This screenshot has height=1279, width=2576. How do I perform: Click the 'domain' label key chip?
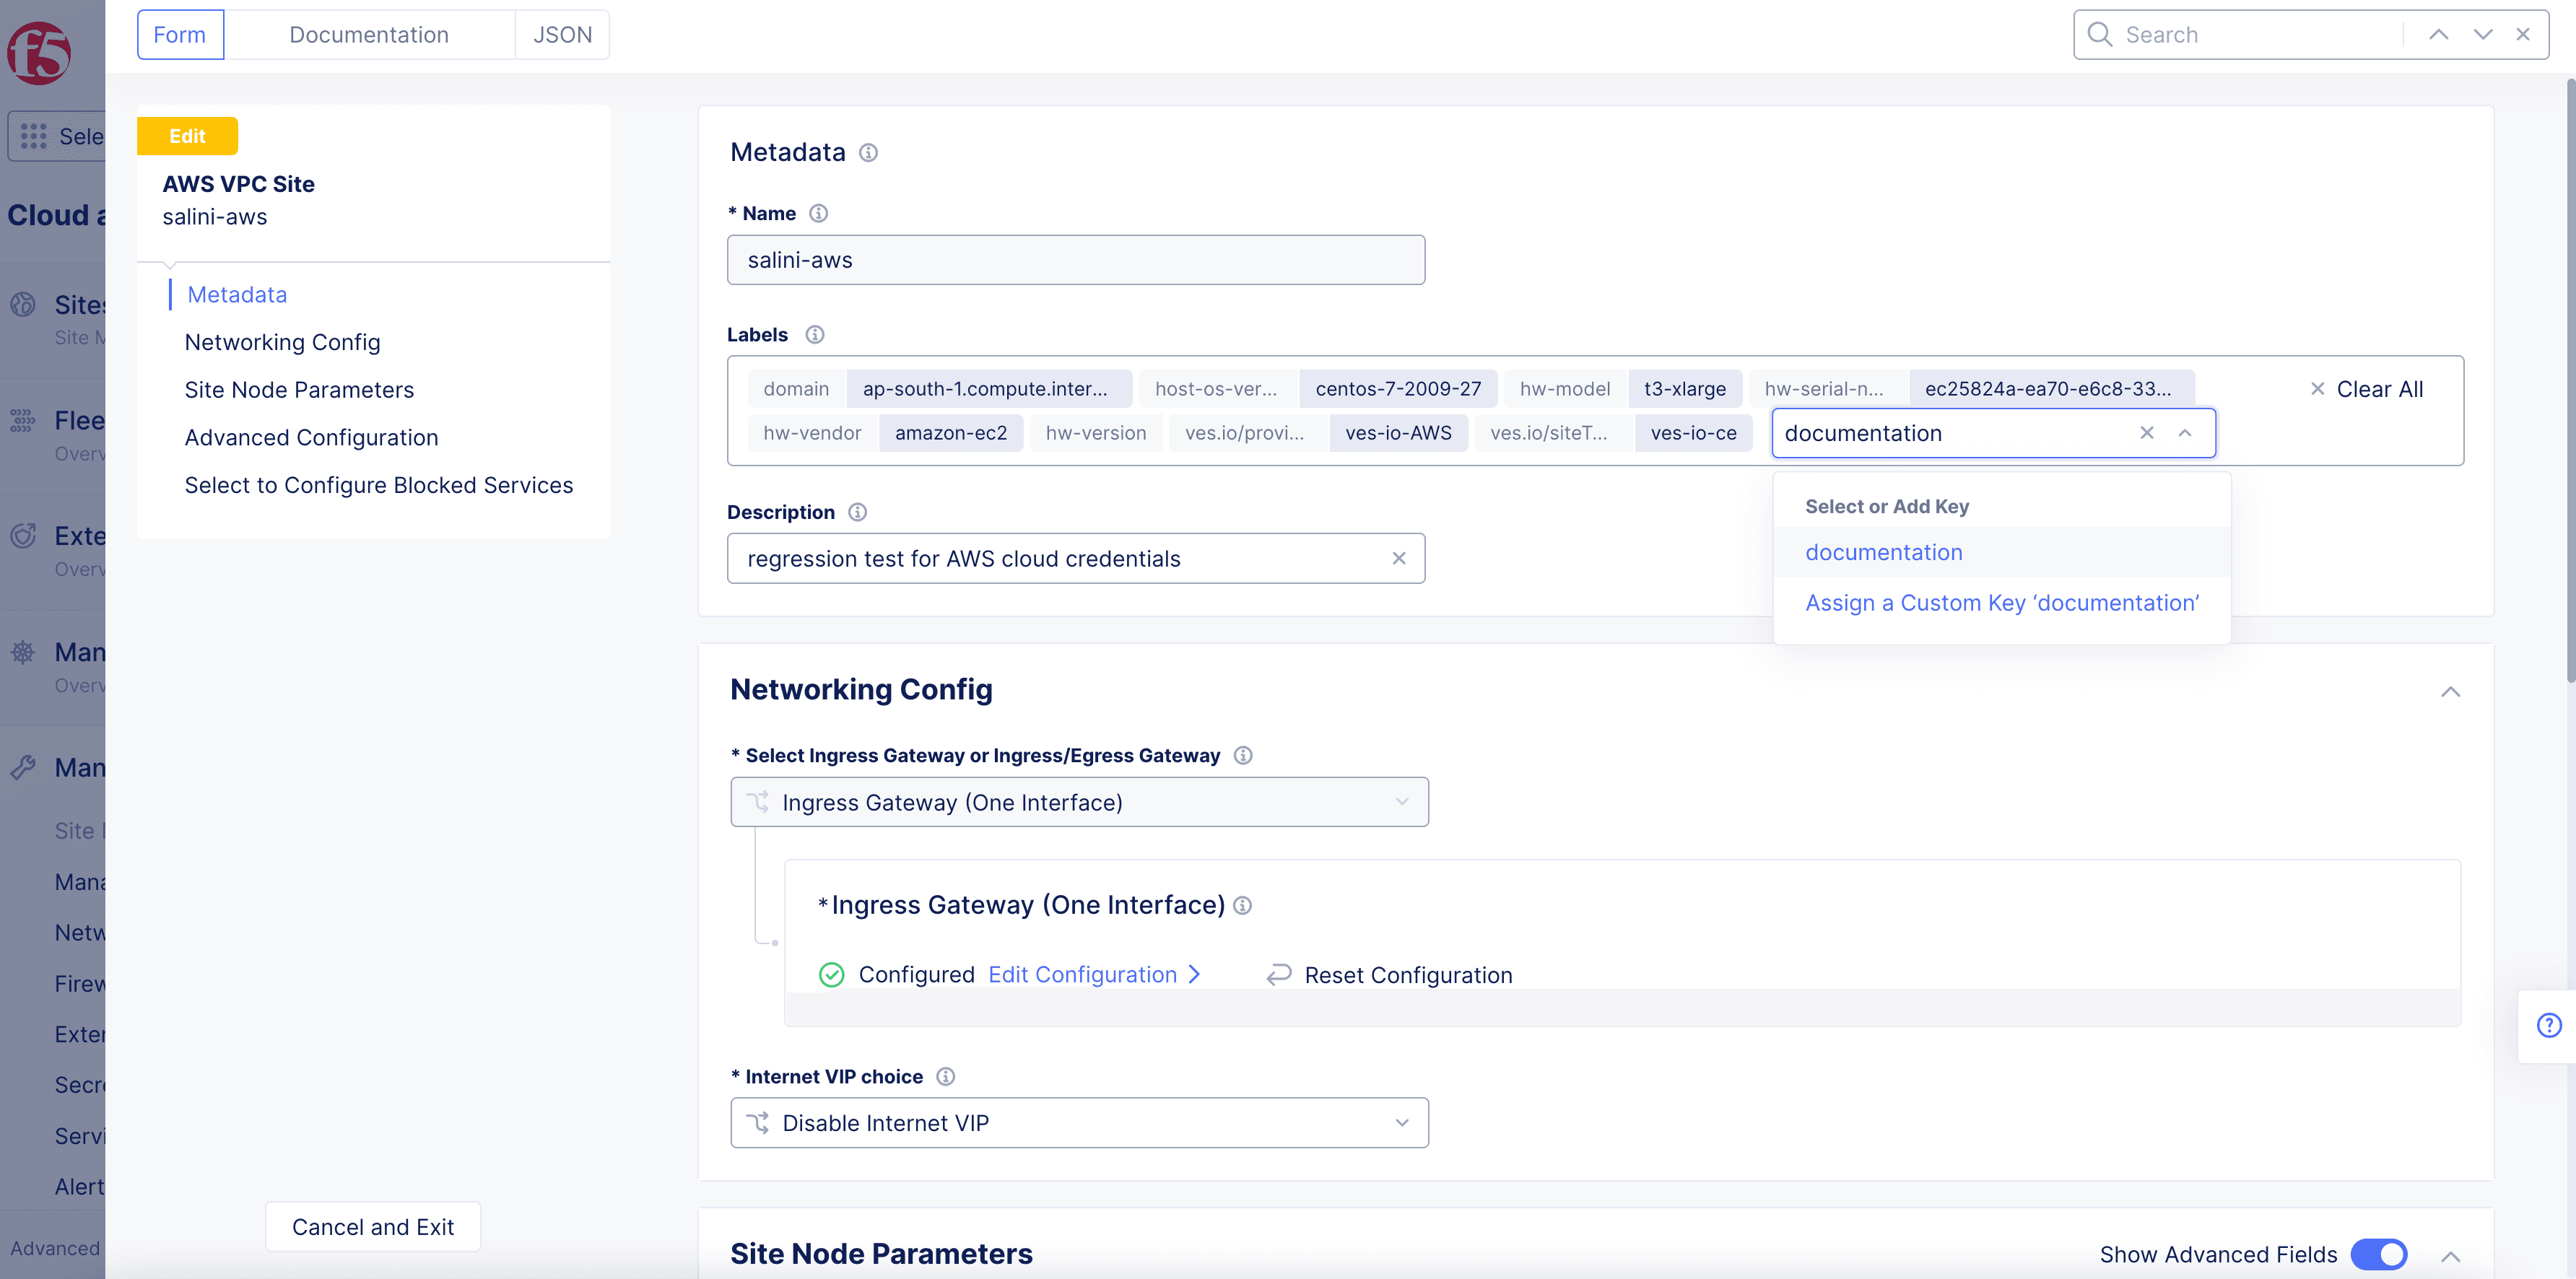(796, 389)
